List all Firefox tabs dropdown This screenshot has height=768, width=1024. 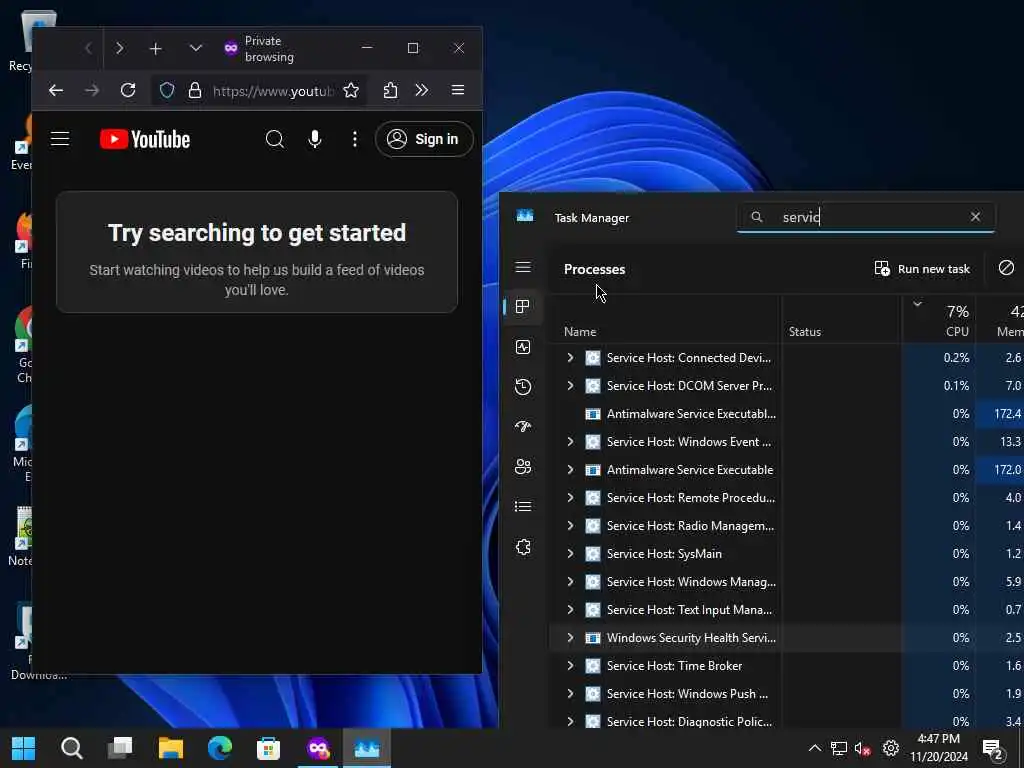(x=195, y=48)
